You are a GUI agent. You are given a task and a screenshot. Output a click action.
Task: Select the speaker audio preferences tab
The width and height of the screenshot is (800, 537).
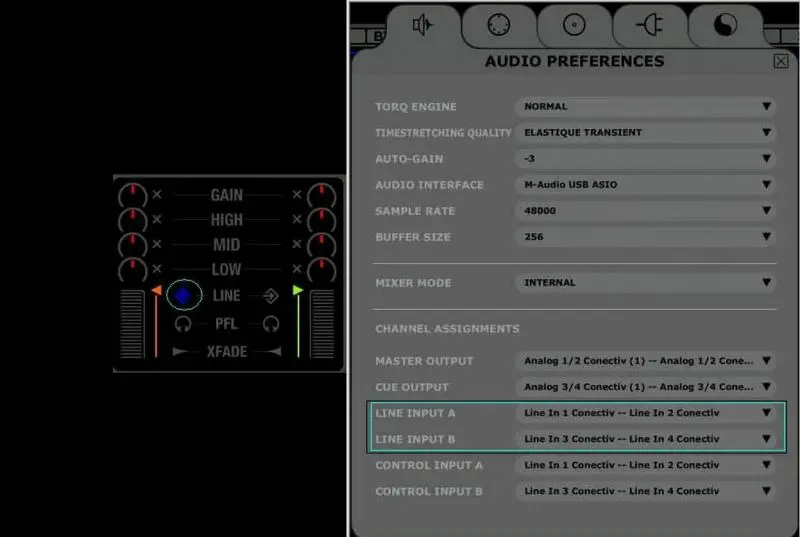click(422, 25)
